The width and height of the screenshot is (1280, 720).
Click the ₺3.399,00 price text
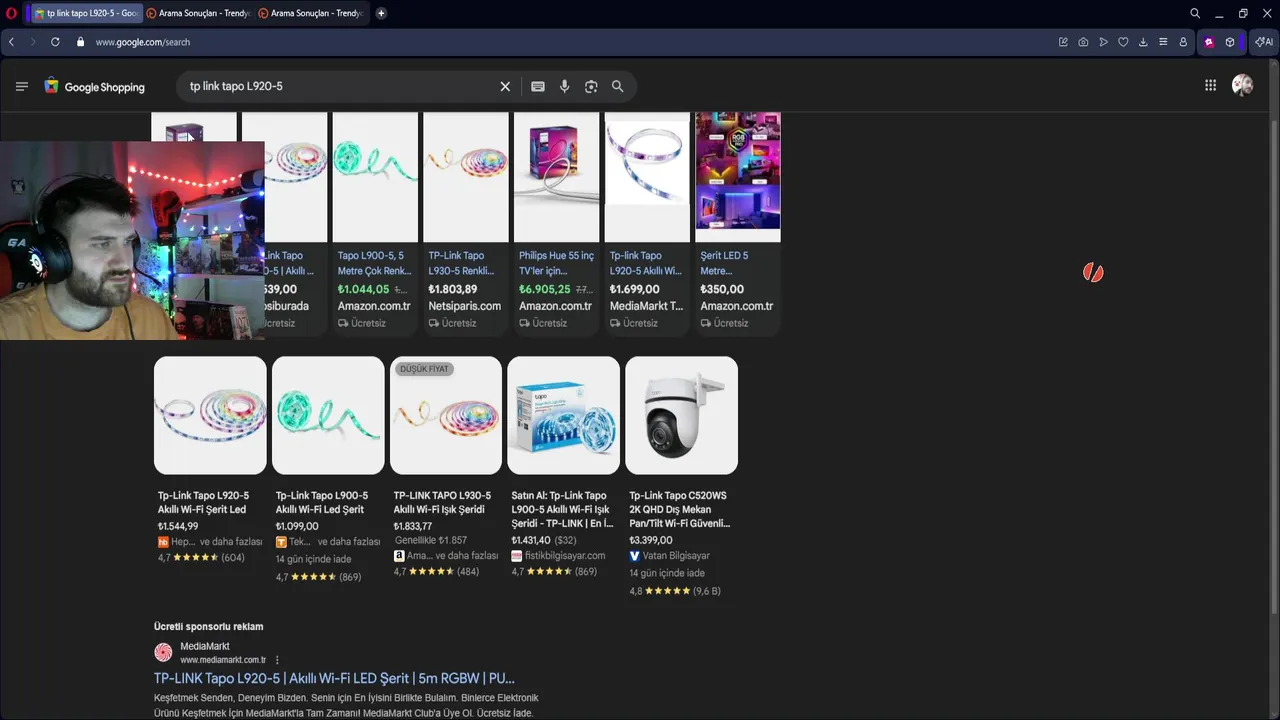tap(651, 540)
